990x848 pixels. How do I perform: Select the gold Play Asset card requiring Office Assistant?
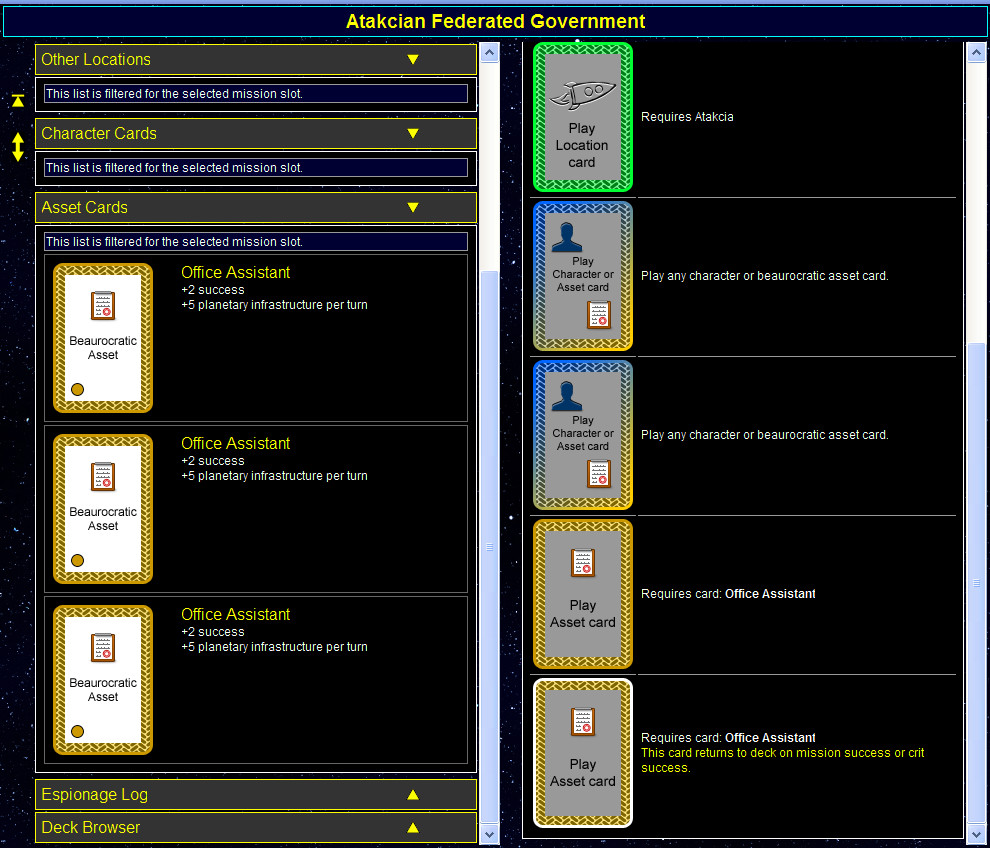(x=582, y=593)
